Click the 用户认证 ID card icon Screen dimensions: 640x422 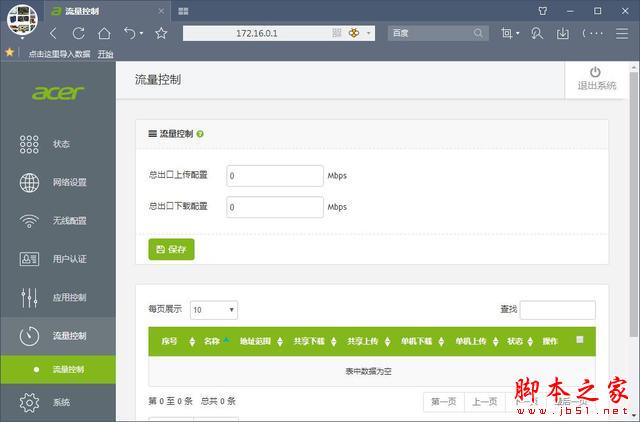point(29,259)
